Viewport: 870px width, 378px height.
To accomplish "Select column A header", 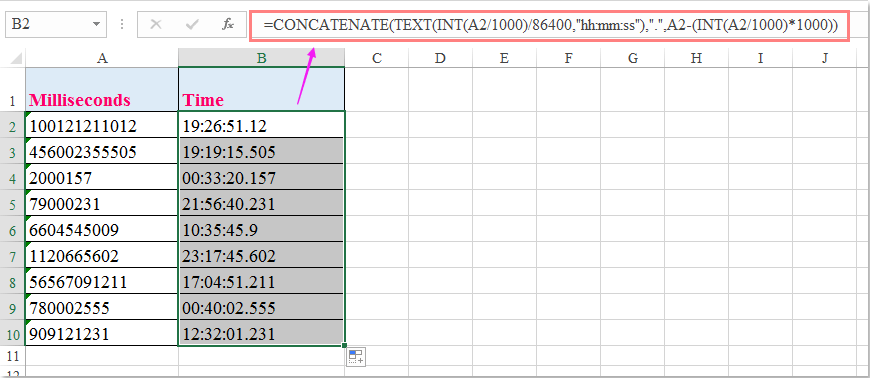I will coord(102,58).
